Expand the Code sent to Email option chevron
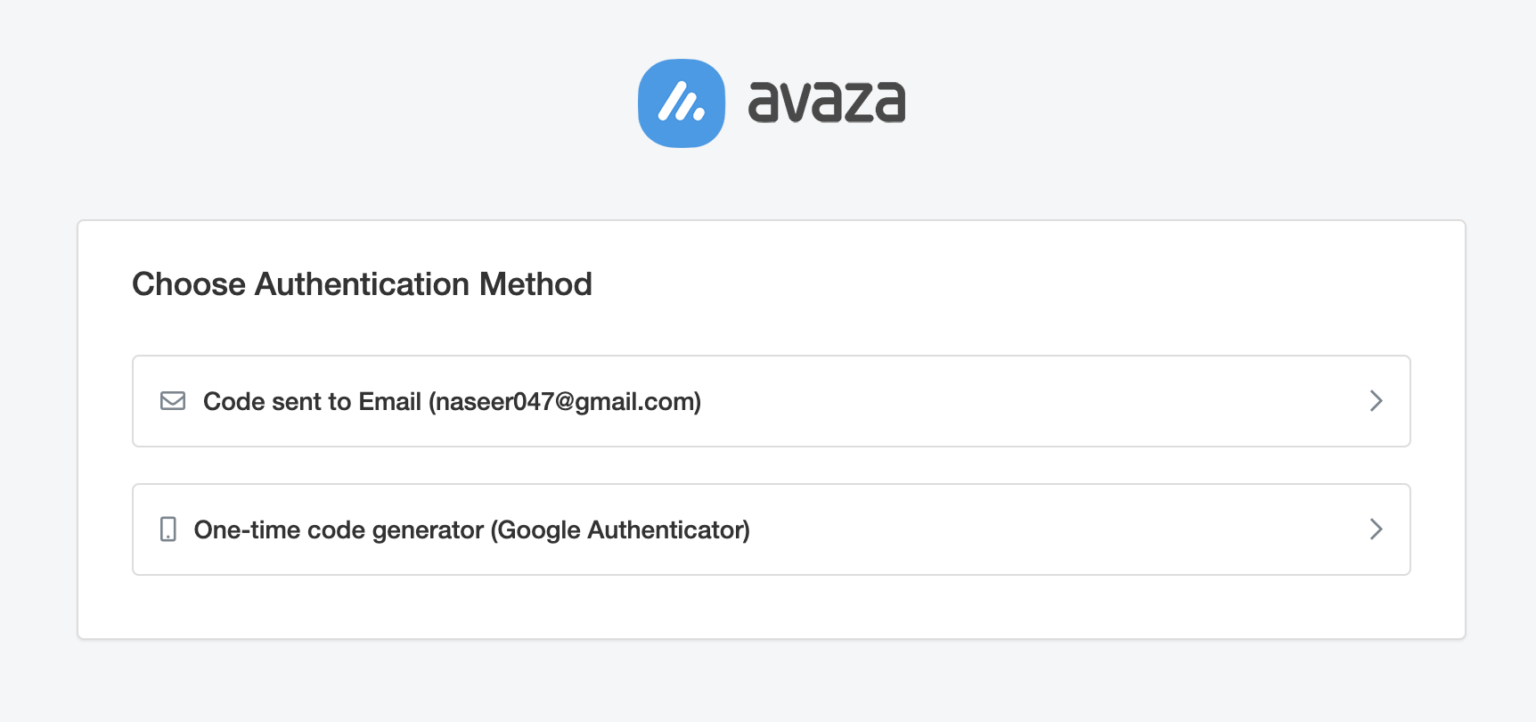Image resolution: width=1536 pixels, height=722 pixels. [1376, 400]
